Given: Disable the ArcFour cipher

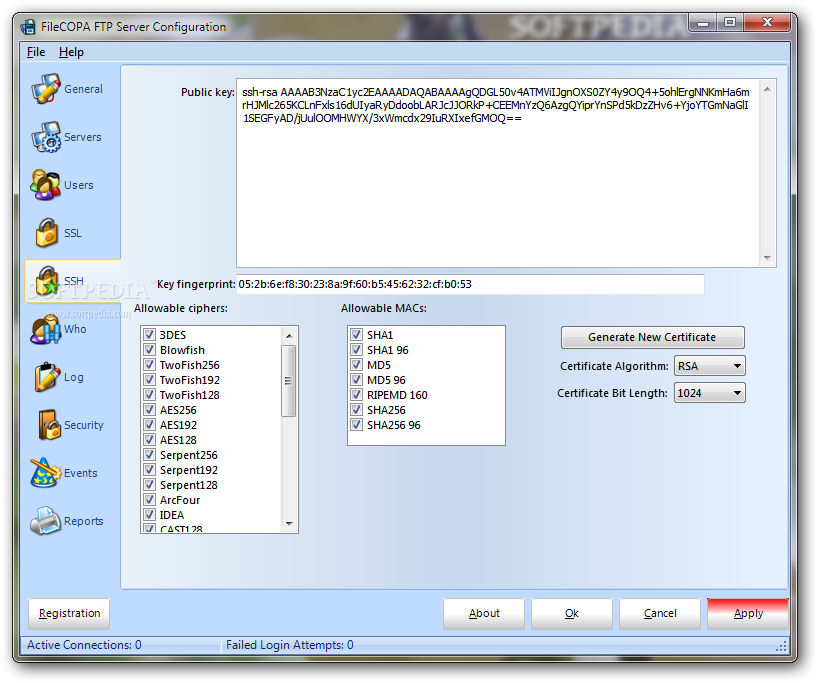Looking at the screenshot, I should 150,500.
